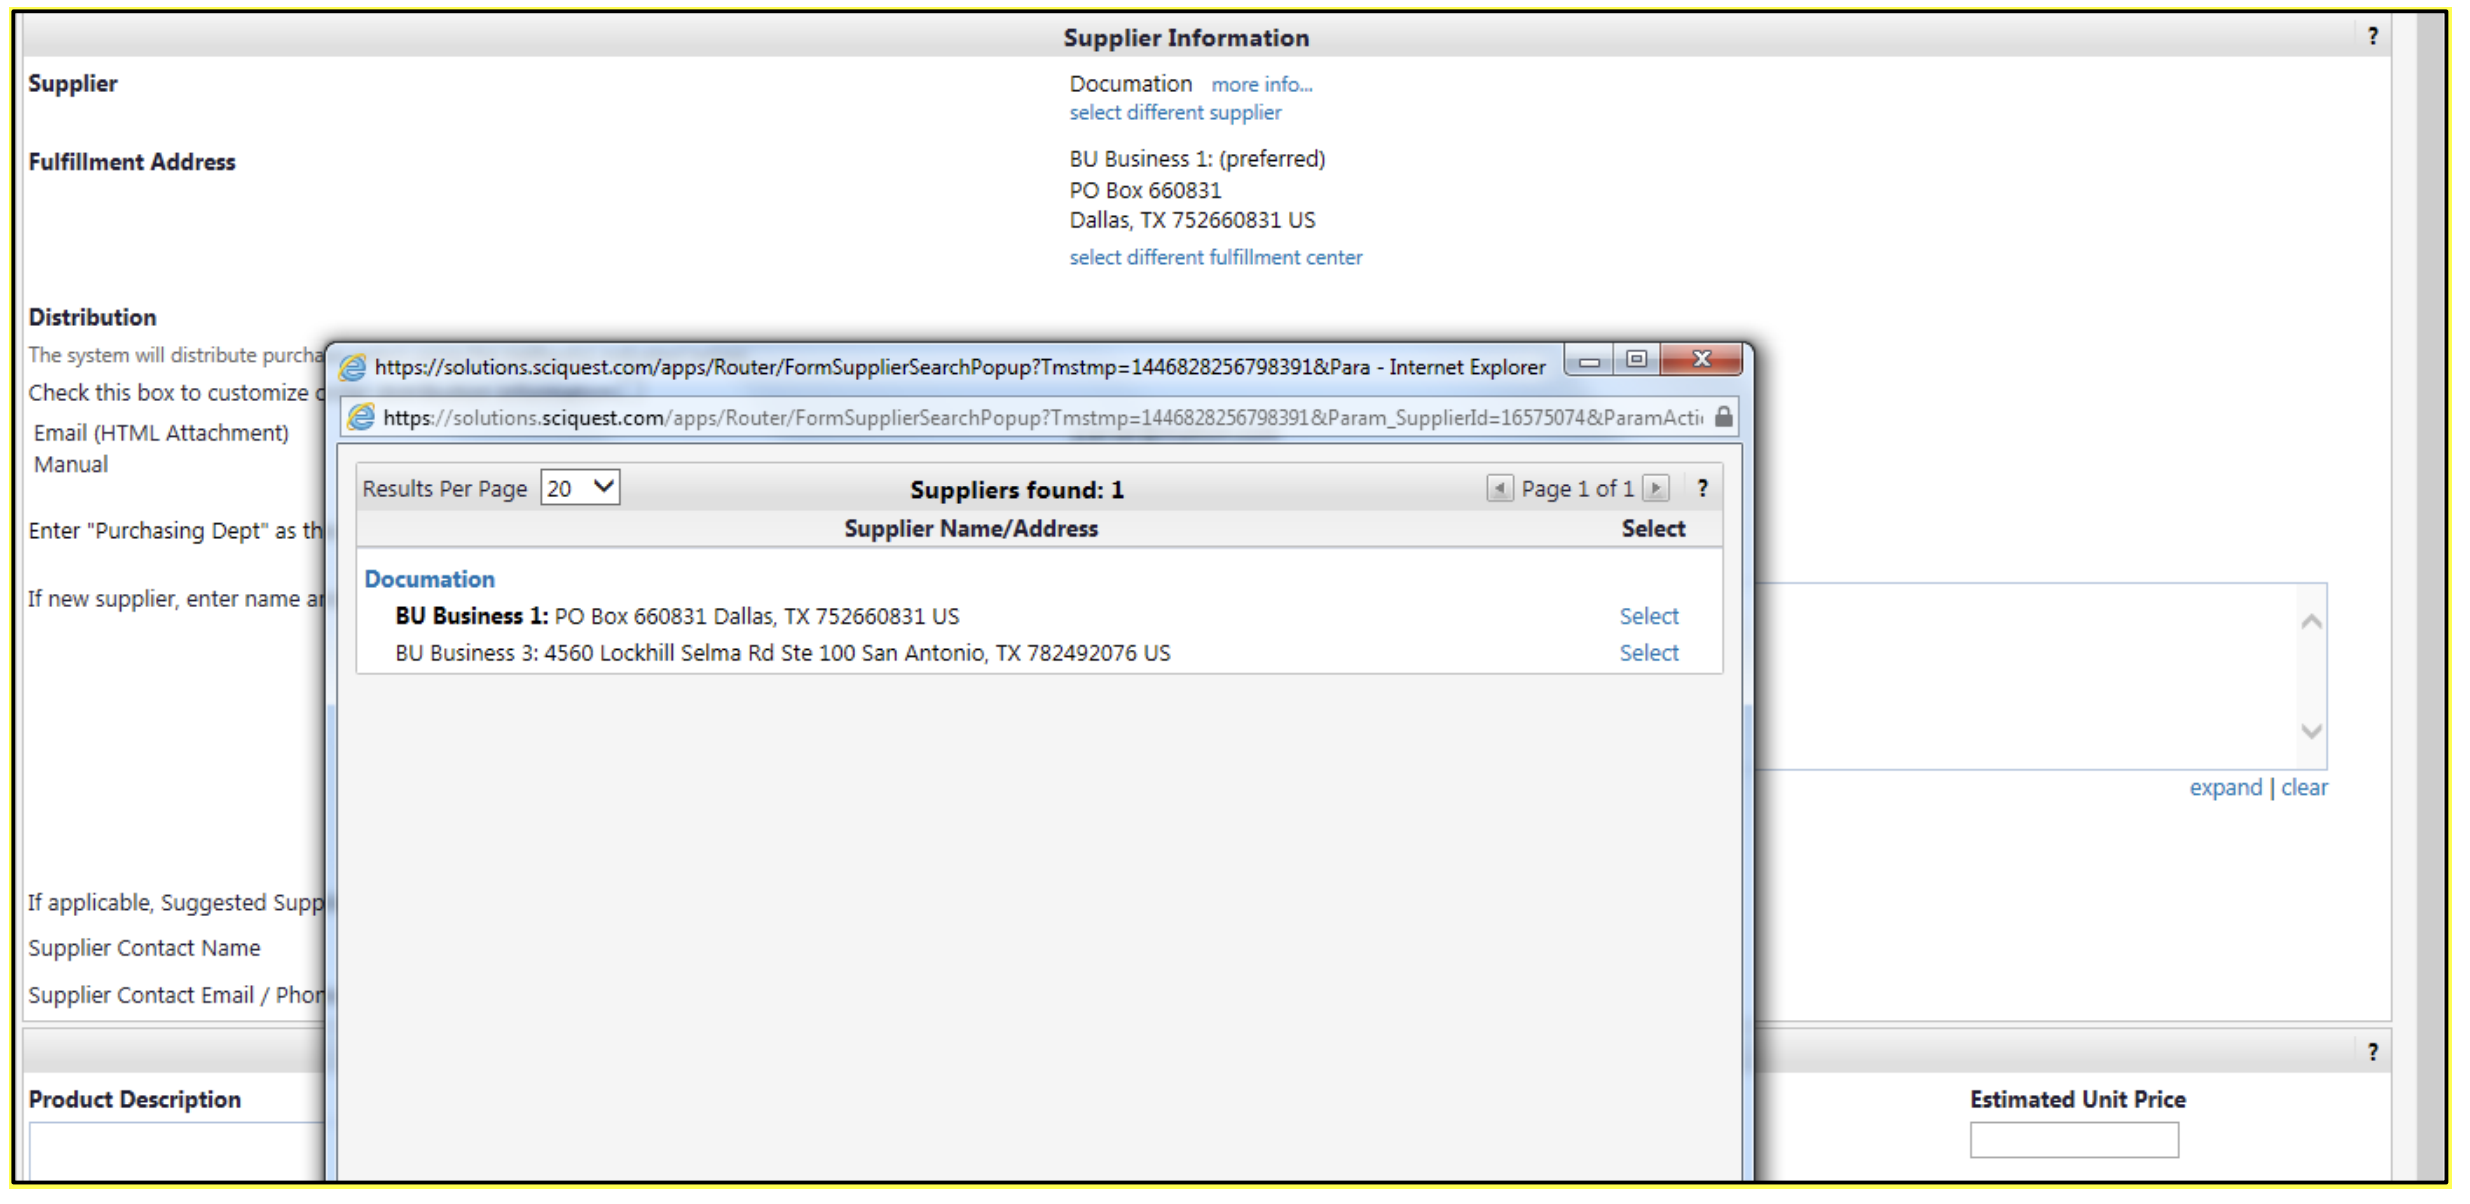The width and height of the screenshot is (2470, 1204).
Task: Click the lock icon in address bar
Action: pyautogui.click(x=1724, y=417)
